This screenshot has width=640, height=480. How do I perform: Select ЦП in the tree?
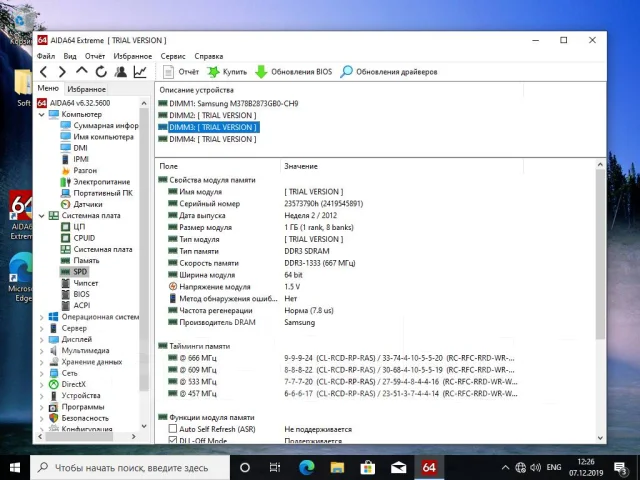click(73, 227)
